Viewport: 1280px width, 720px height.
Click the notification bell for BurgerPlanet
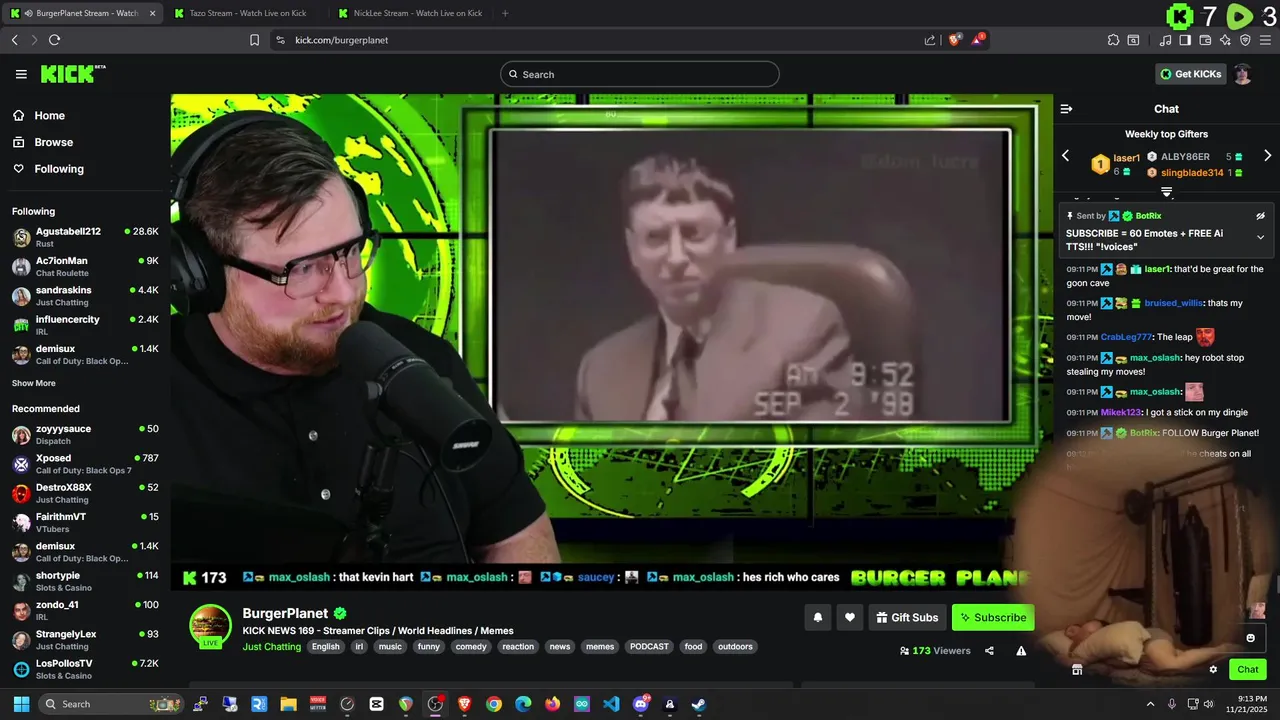coord(817,617)
